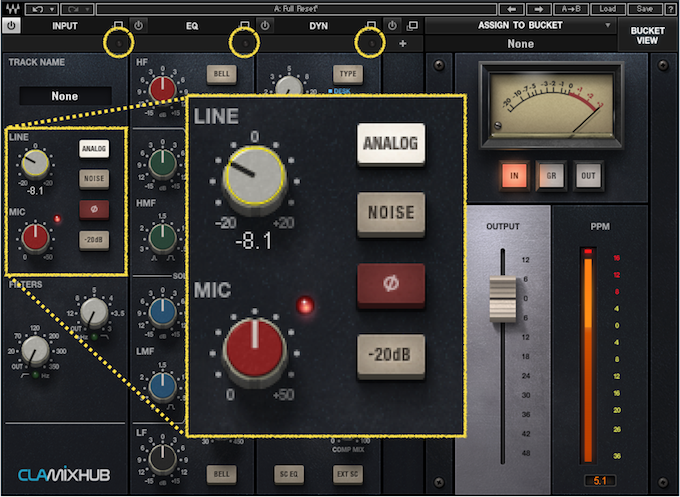Load the next preset with right arrow
This screenshot has height=497, width=680.
(539, 9)
